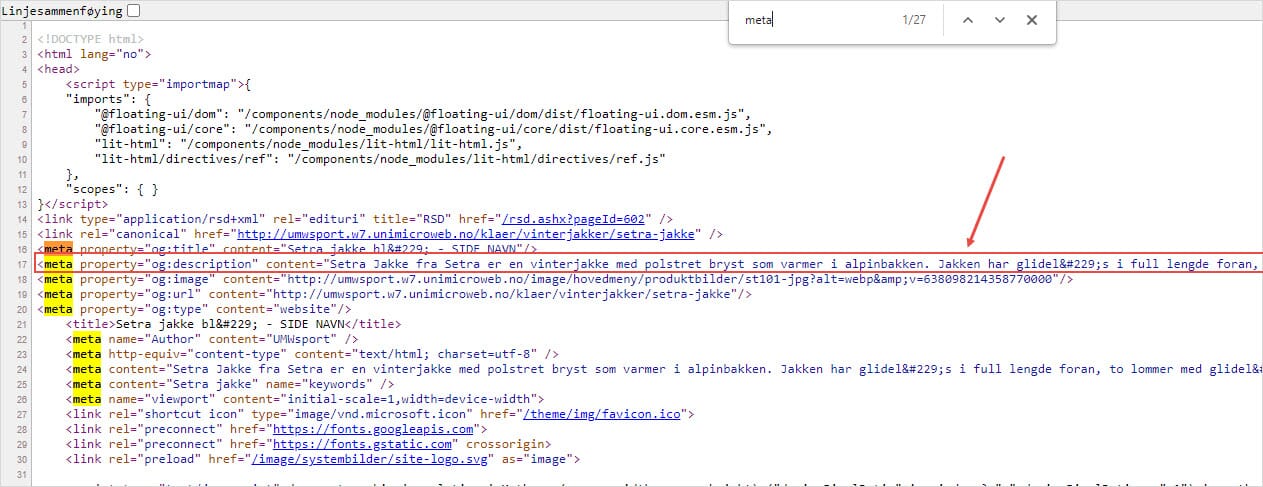Close the find bar
Image resolution: width=1263 pixels, height=487 pixels.
(x=1032, y=20)
